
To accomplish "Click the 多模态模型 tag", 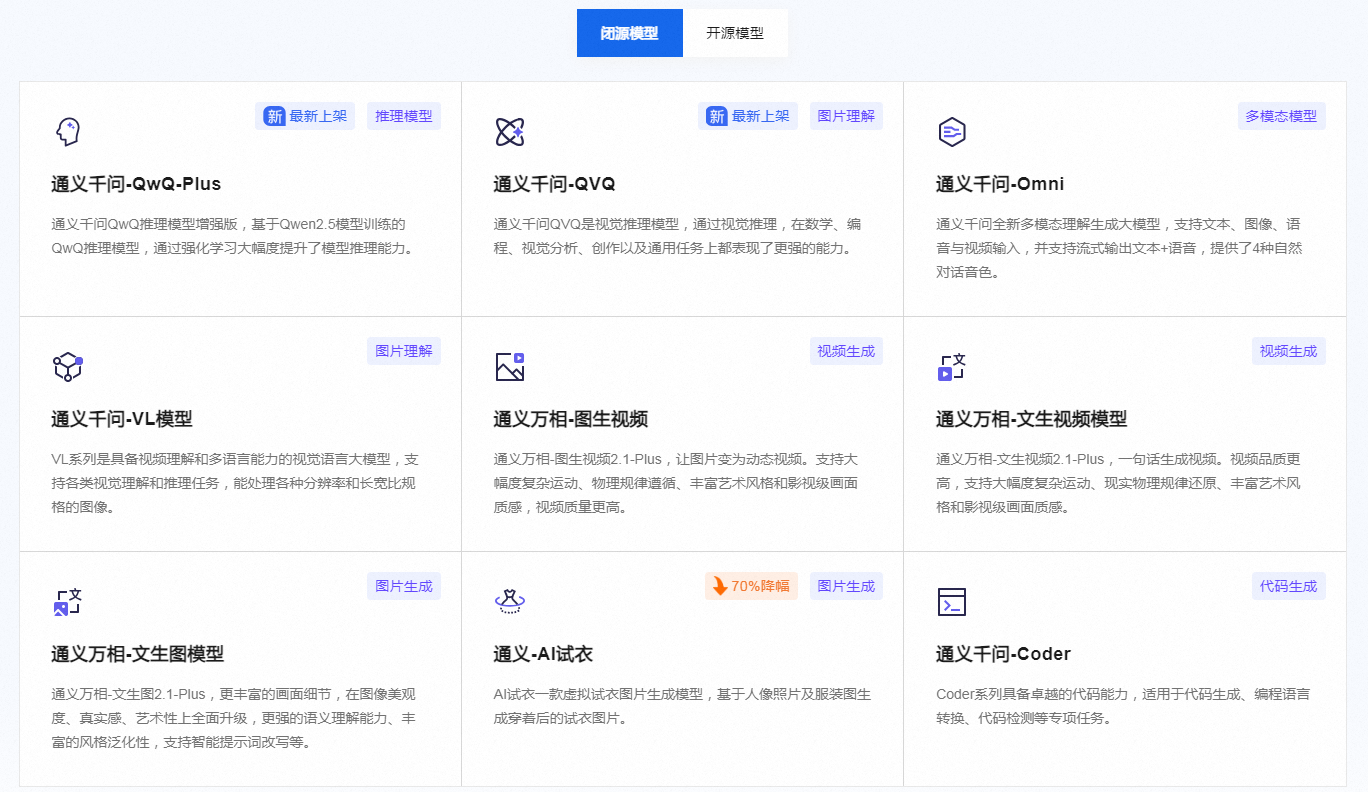I will click(1282, 115).
